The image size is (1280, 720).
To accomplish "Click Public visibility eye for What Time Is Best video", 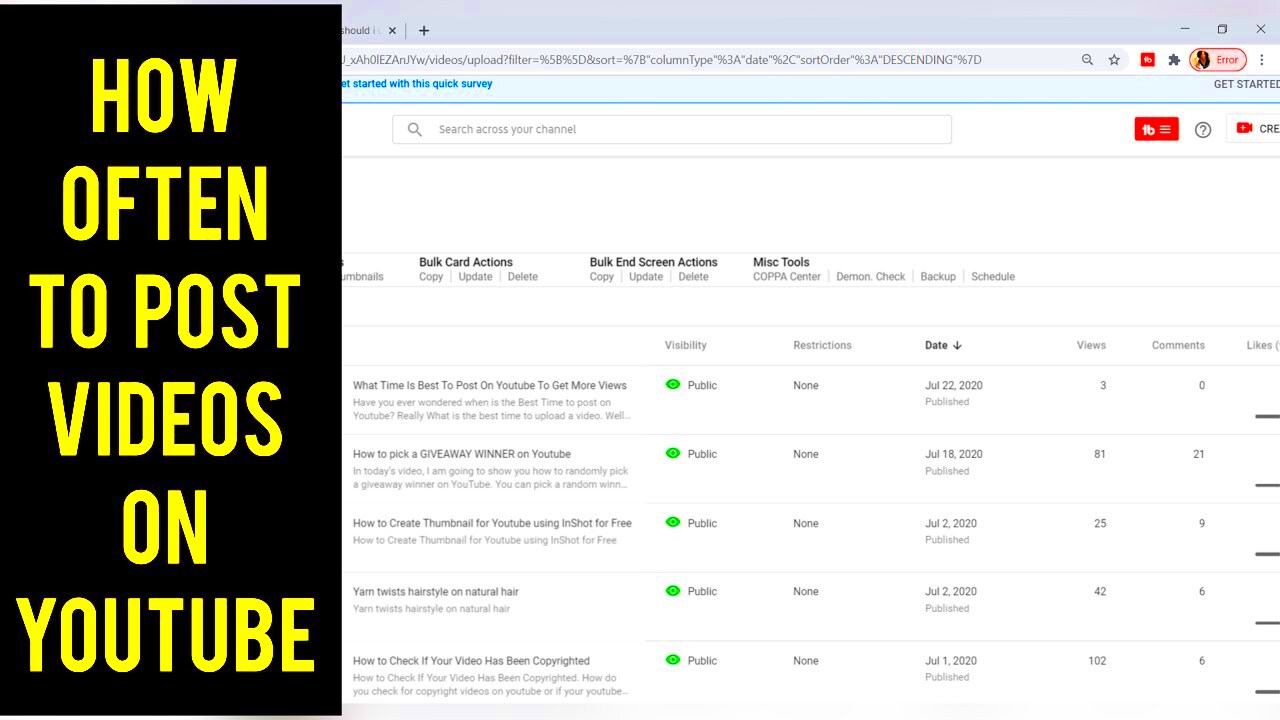I will [673, 384].
